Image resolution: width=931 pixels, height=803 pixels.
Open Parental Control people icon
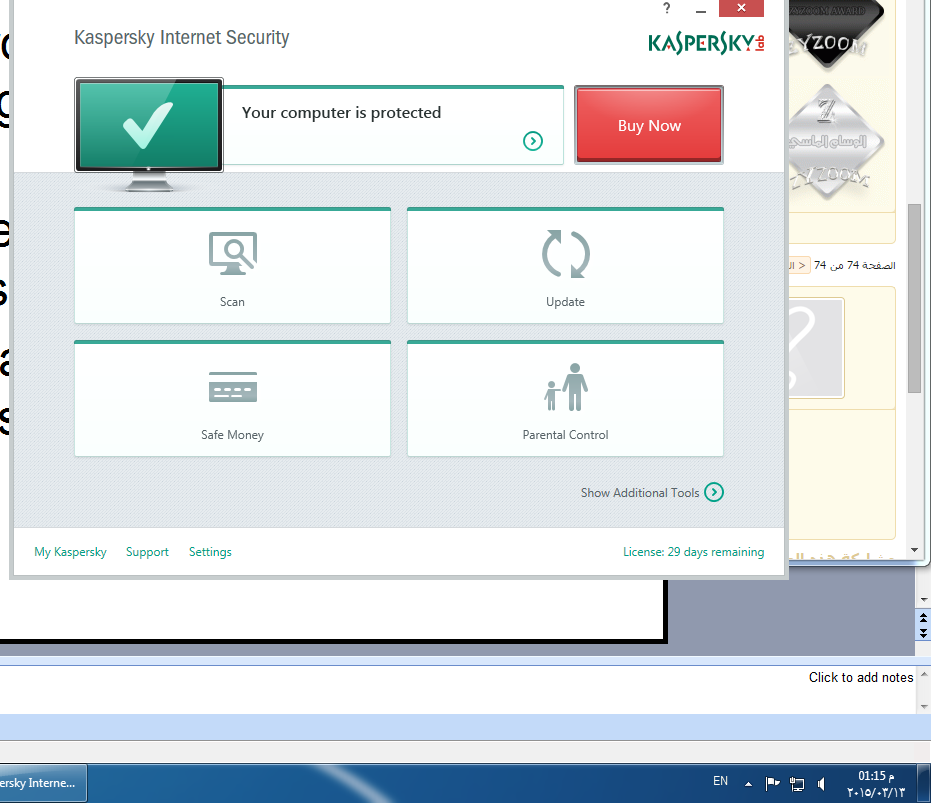[x=565, y=387]
